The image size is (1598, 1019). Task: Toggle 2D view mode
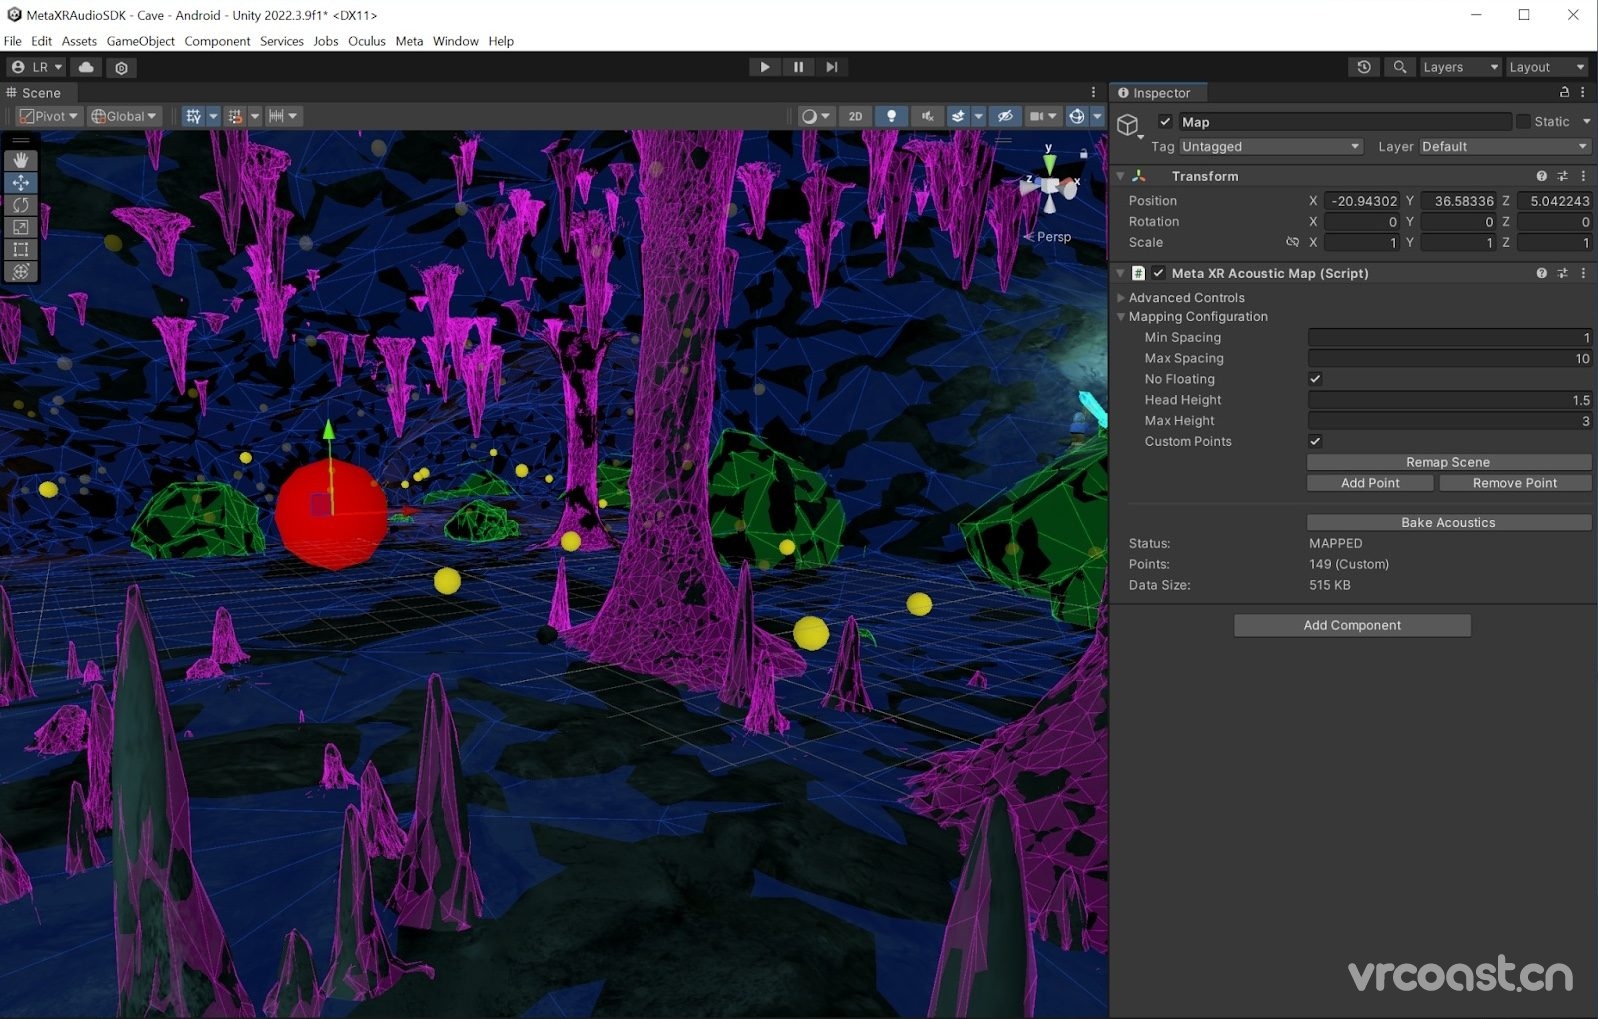pos(855,116)
